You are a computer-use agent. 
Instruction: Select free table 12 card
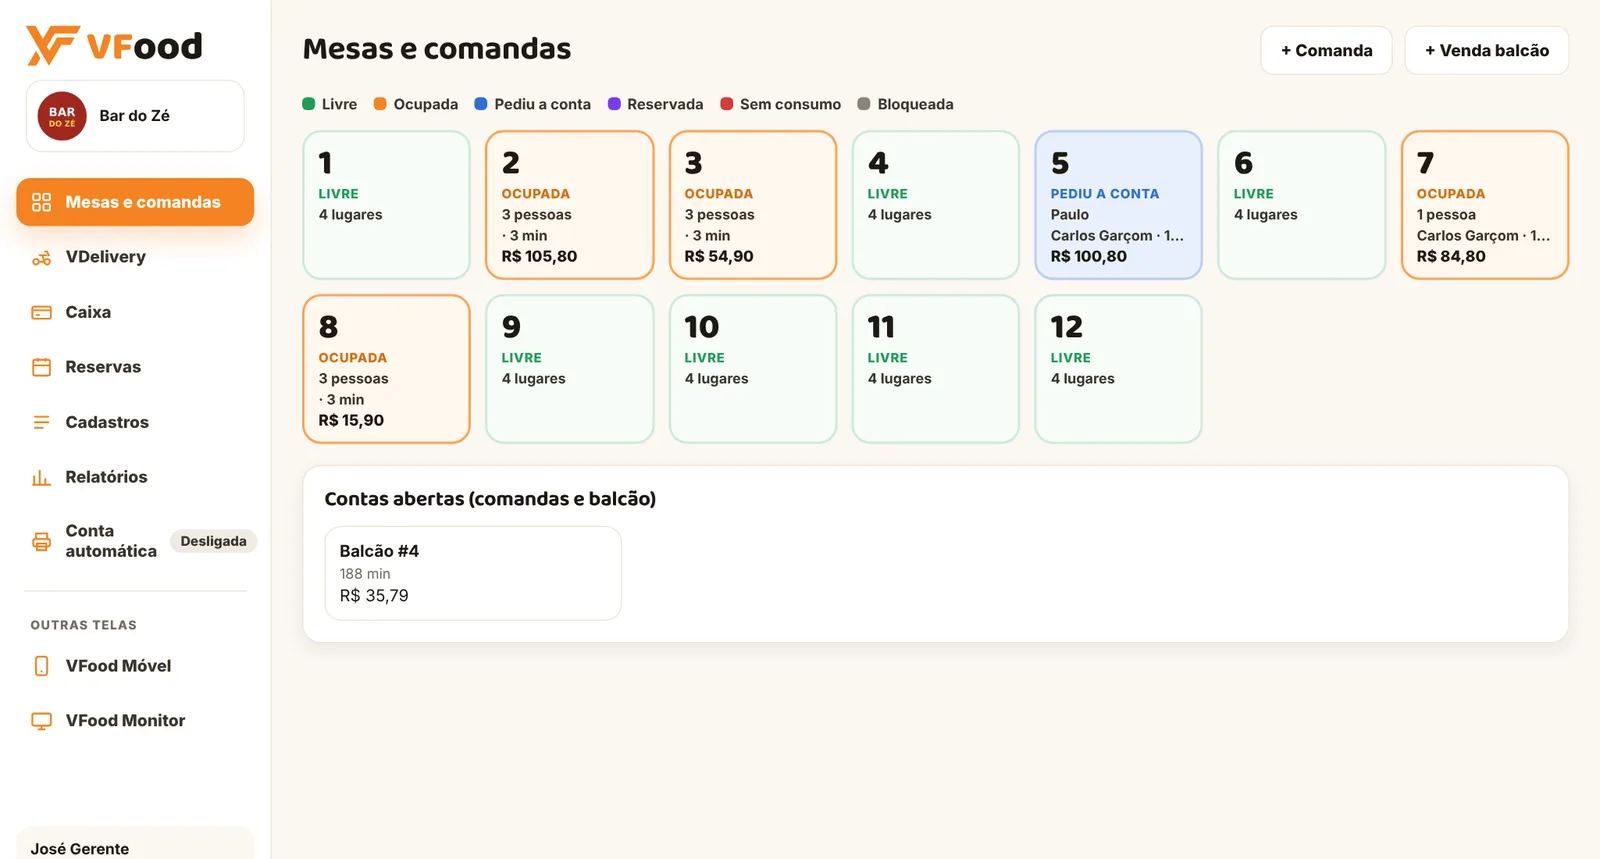tap(1119, 369)
